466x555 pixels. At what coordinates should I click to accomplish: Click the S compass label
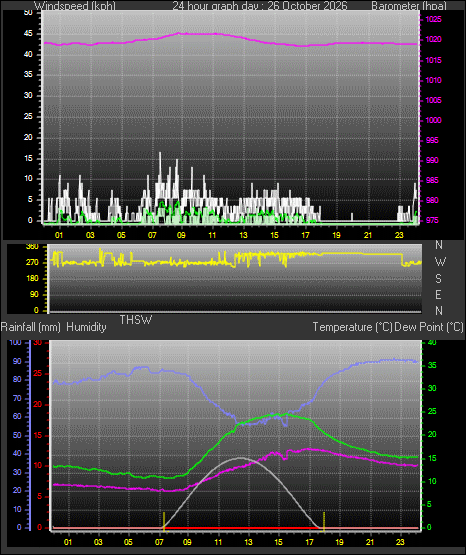(x=439, y=279)
